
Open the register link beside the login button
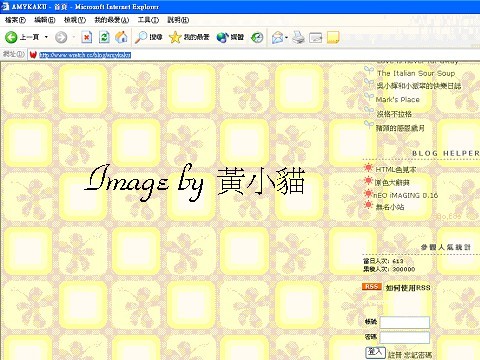pos(395,355)
